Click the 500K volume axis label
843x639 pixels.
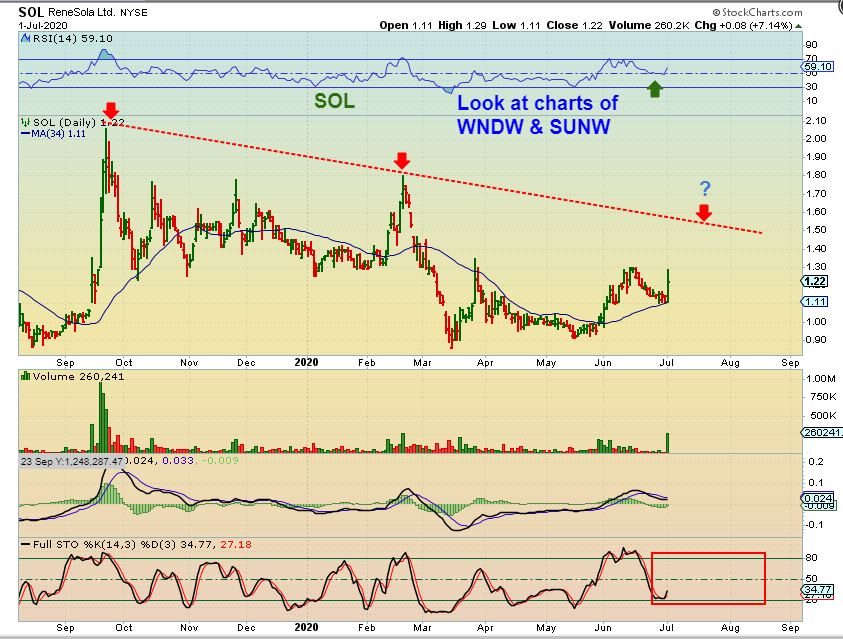pos(821,415)
